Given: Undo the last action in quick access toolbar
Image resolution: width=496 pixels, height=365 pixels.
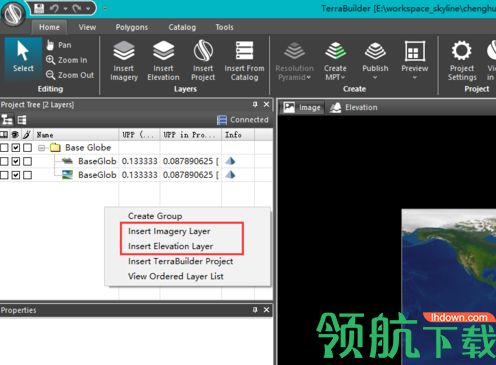Looking at the screenshot, I should (54, 8).
